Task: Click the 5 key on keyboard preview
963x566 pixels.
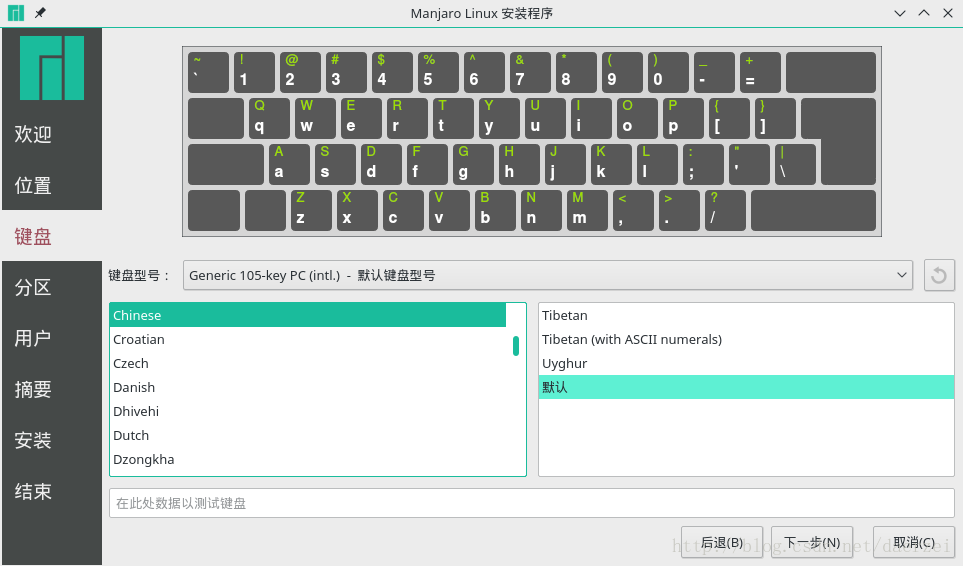Action: pos(439,72)
